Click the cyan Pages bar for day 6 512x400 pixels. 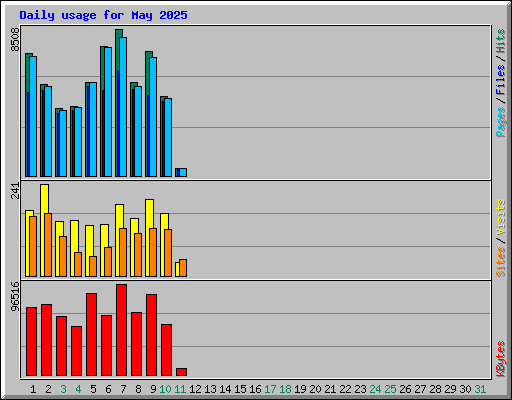(x=108, y=112)
